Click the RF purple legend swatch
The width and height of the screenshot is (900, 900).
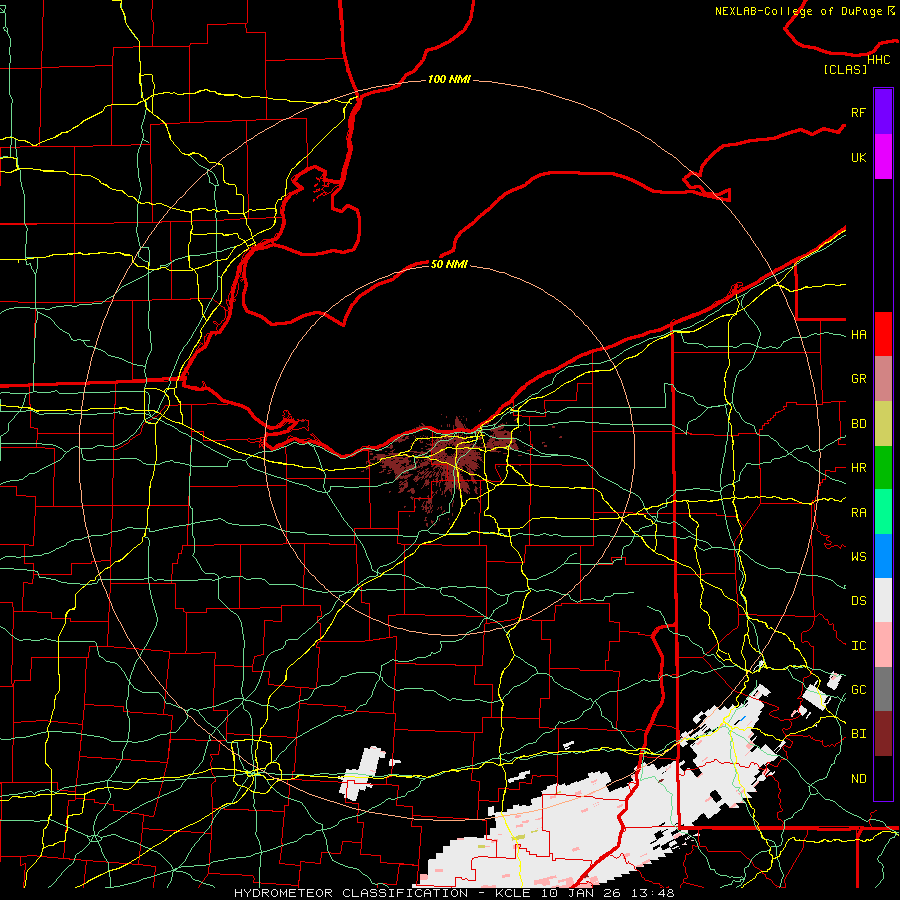883,112
